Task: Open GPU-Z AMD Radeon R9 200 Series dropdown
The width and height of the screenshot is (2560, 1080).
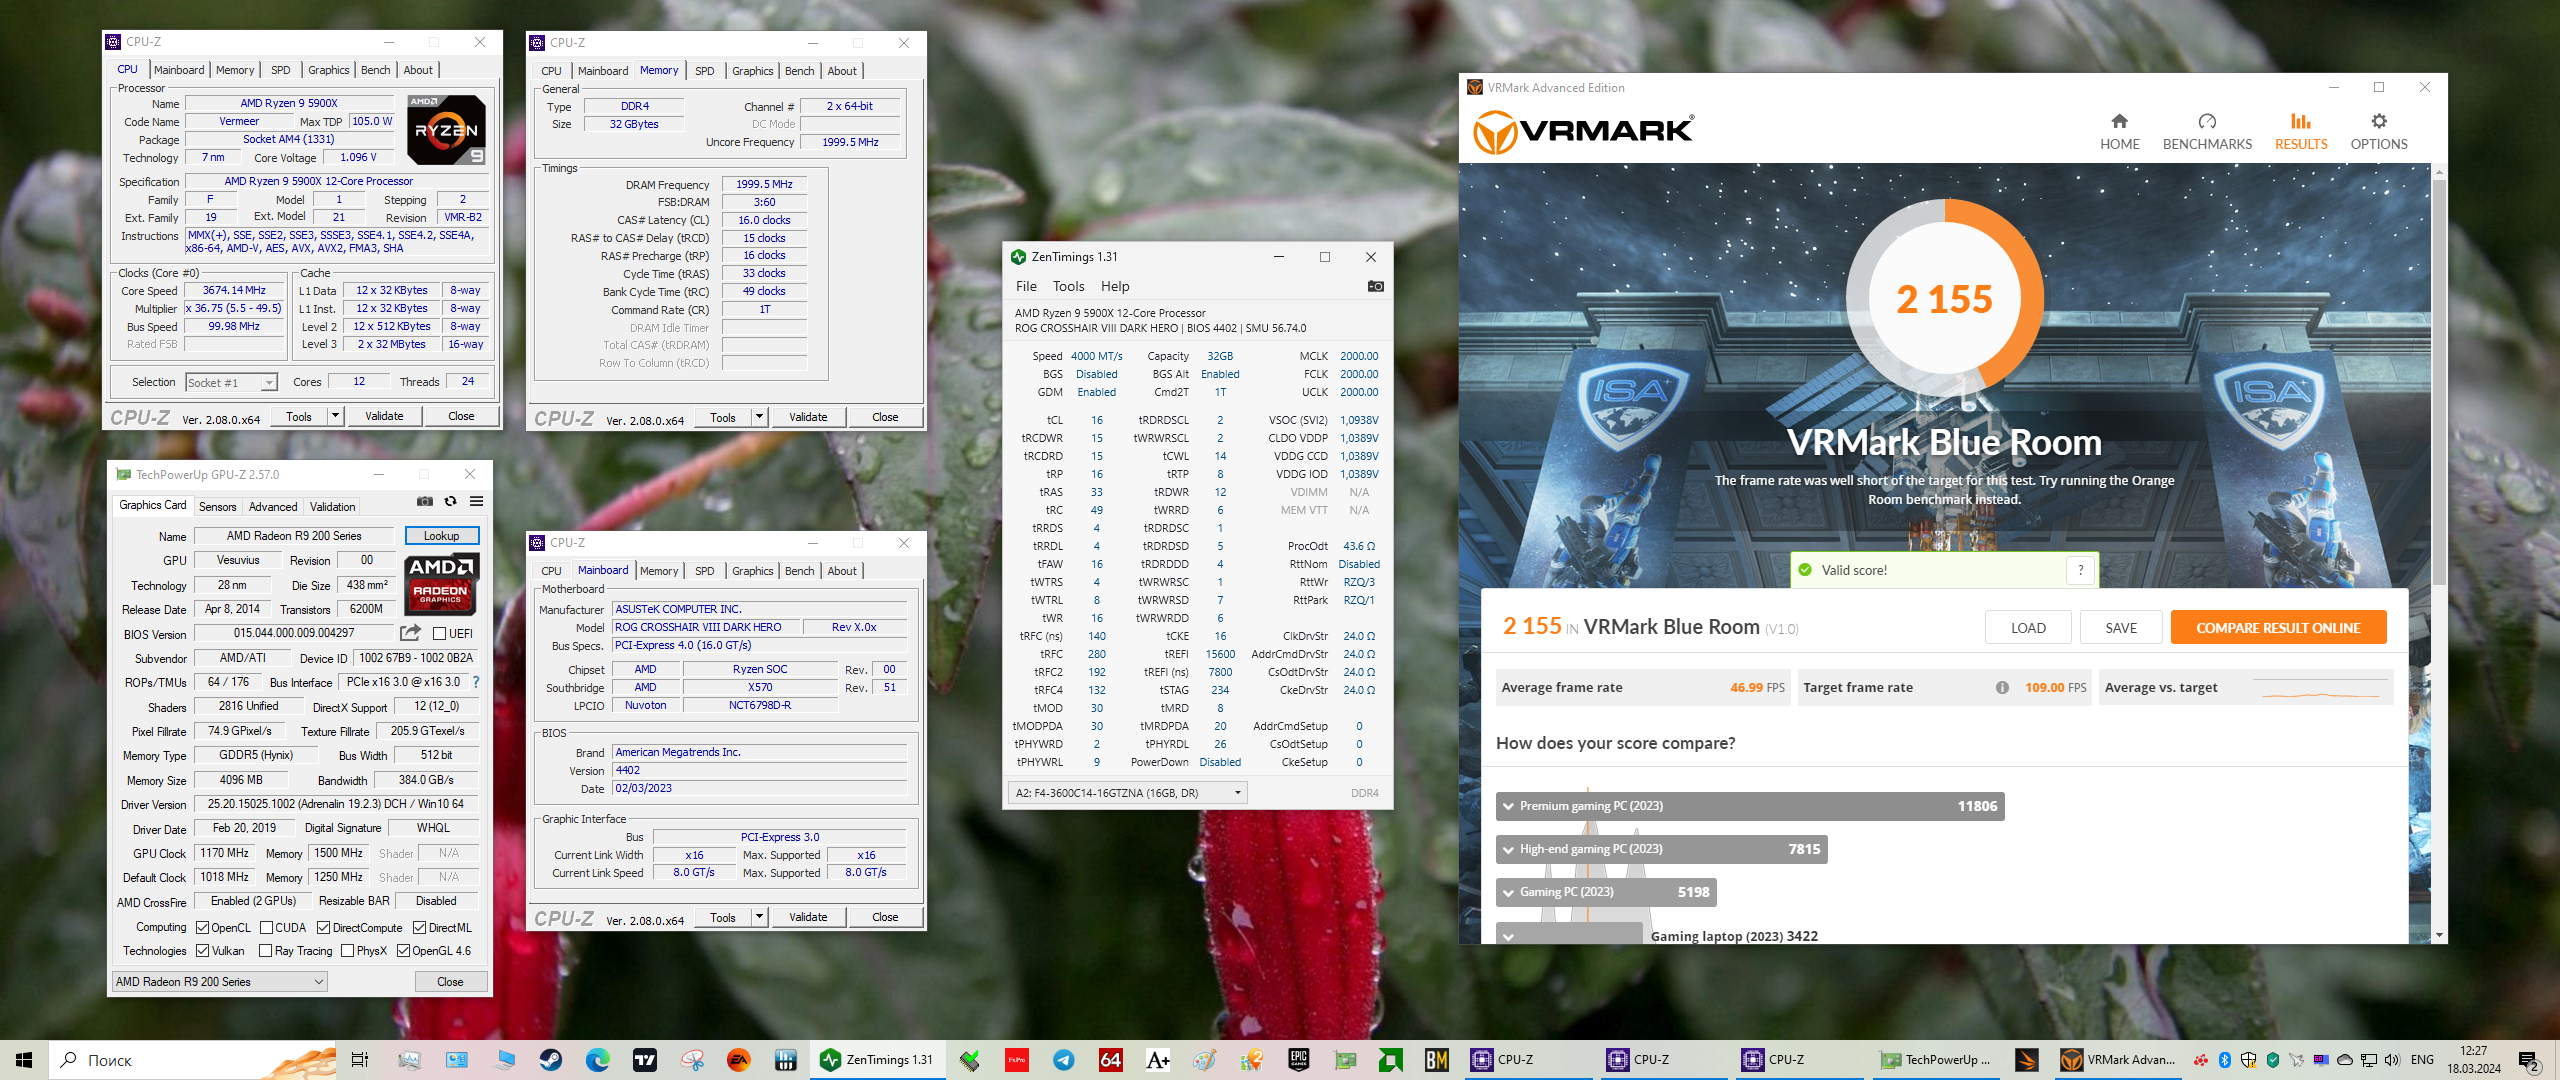Action: tap(220, 982)
